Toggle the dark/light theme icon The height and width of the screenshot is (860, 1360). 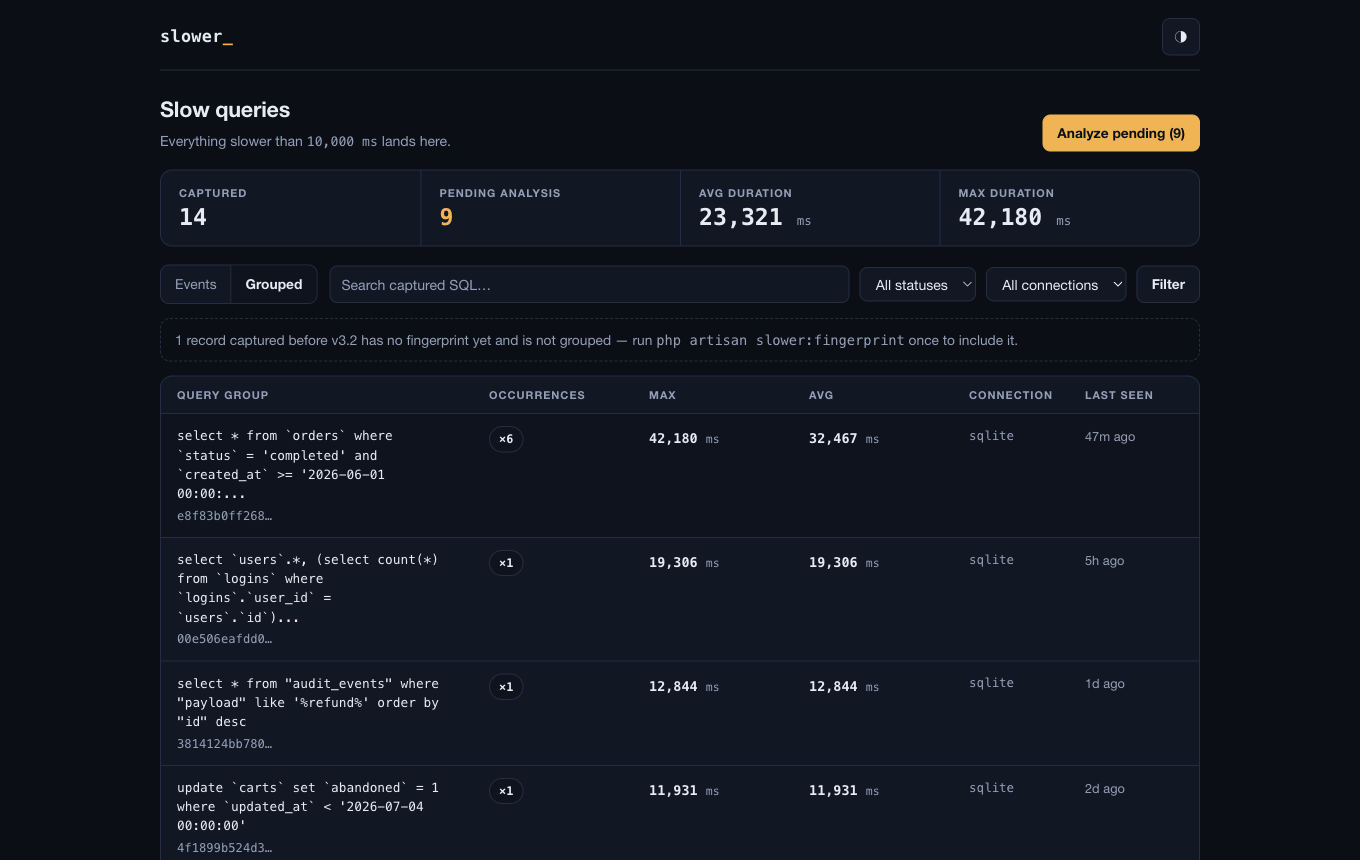(1180, 37)
